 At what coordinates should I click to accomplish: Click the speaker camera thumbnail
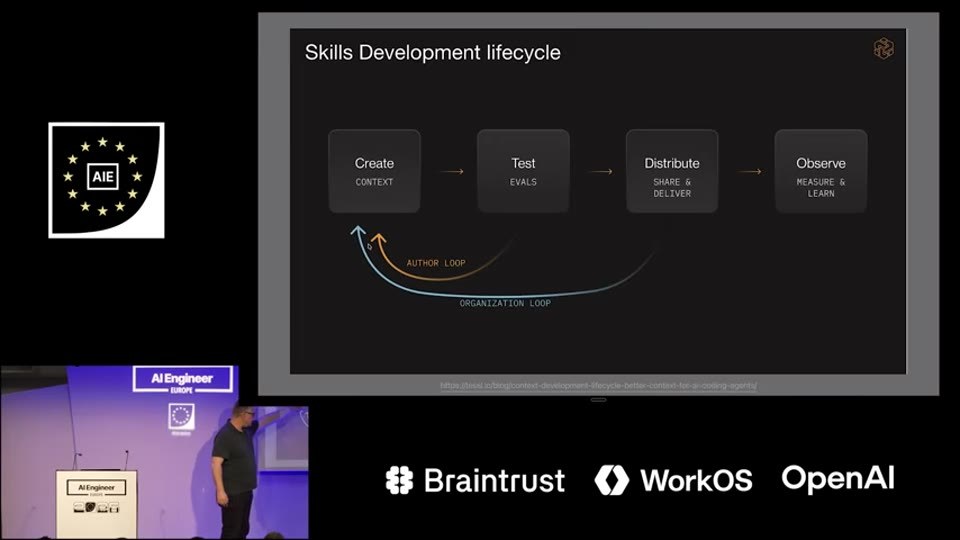pos(154,452)
